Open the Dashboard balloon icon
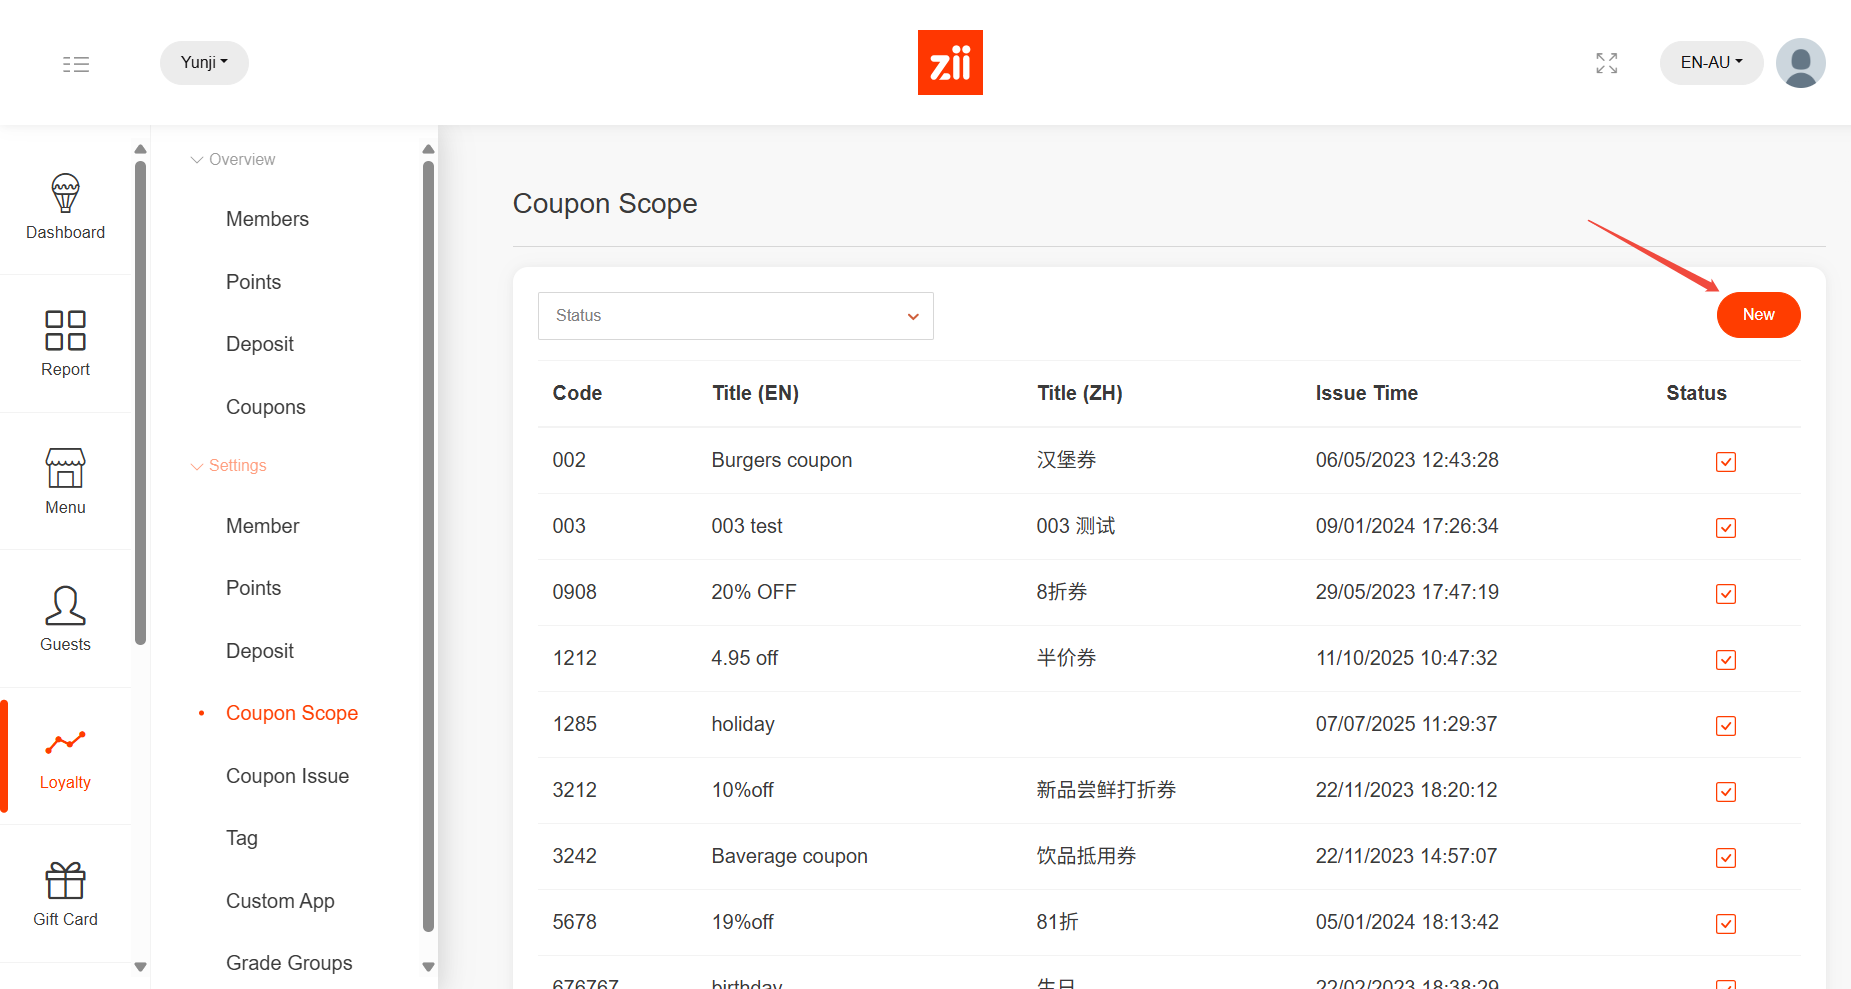The height and width of the screenshot is (989, 1851). coord(65,194)
